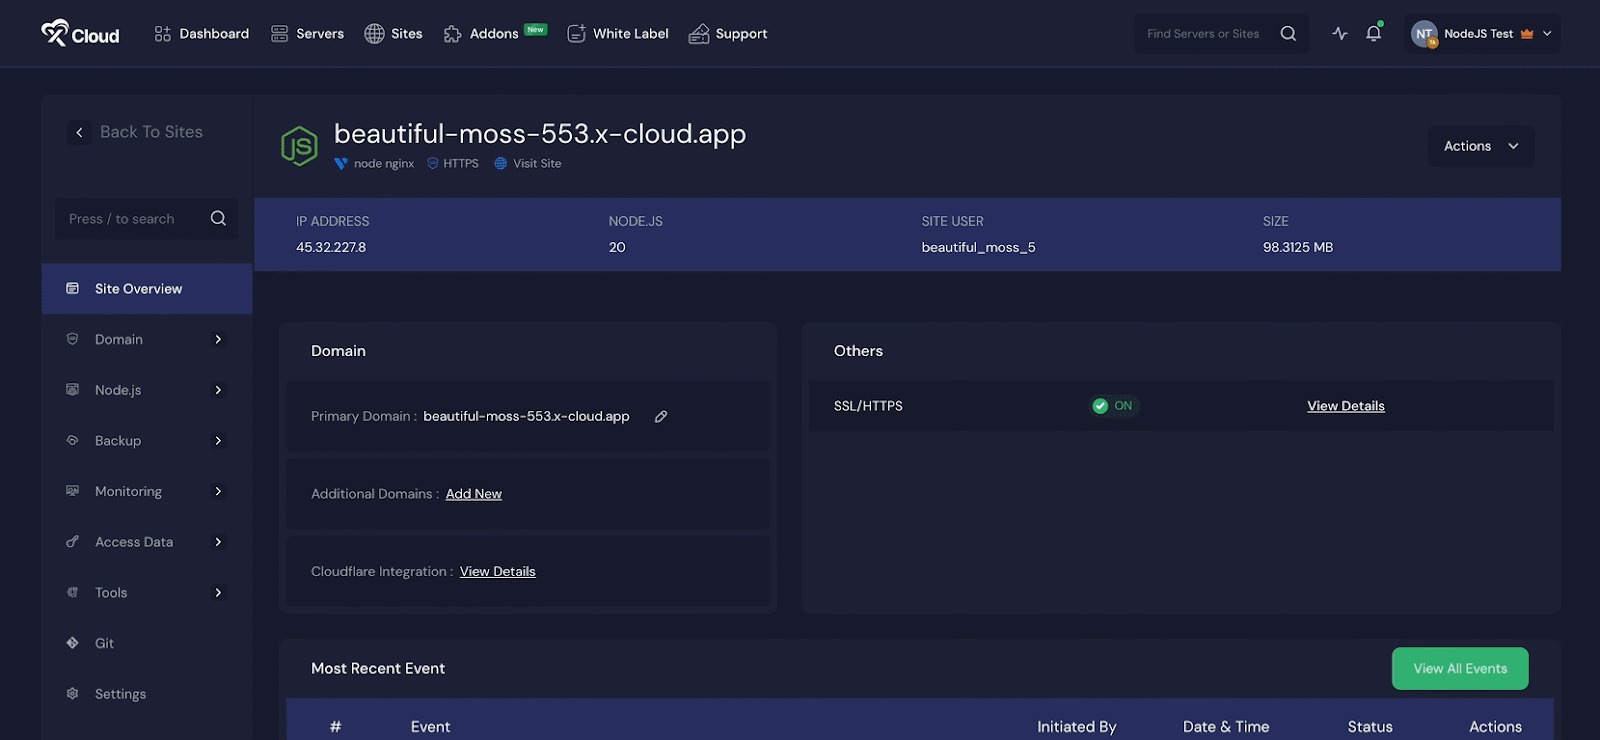Click the Monitoring sidebar icon
1600x740 pixels.
click(x=72, y=491)
